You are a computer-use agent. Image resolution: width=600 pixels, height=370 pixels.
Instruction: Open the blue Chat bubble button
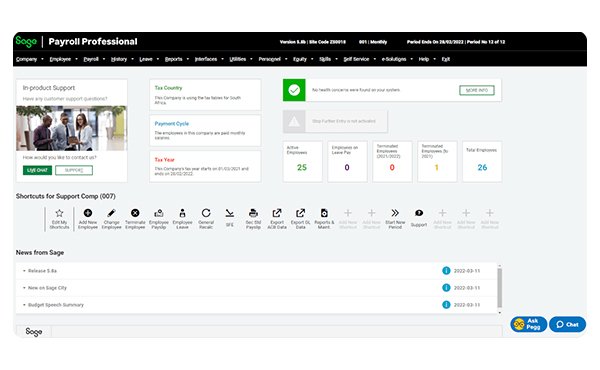(567, 324)
